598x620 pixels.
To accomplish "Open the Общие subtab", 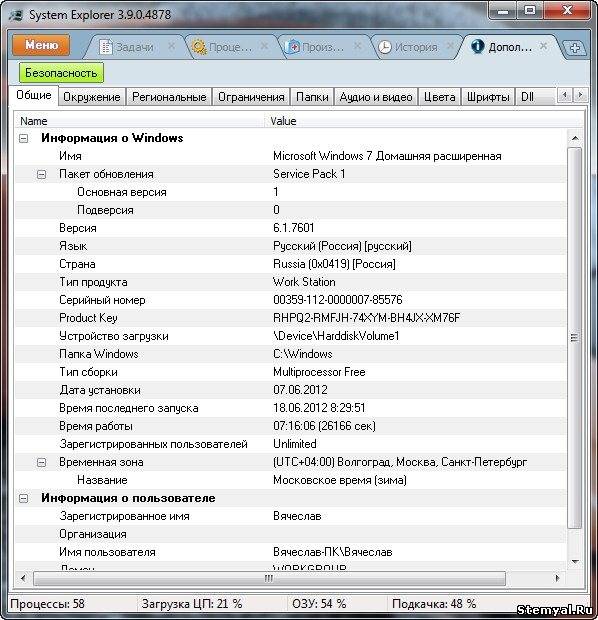I will coord(34,95).
